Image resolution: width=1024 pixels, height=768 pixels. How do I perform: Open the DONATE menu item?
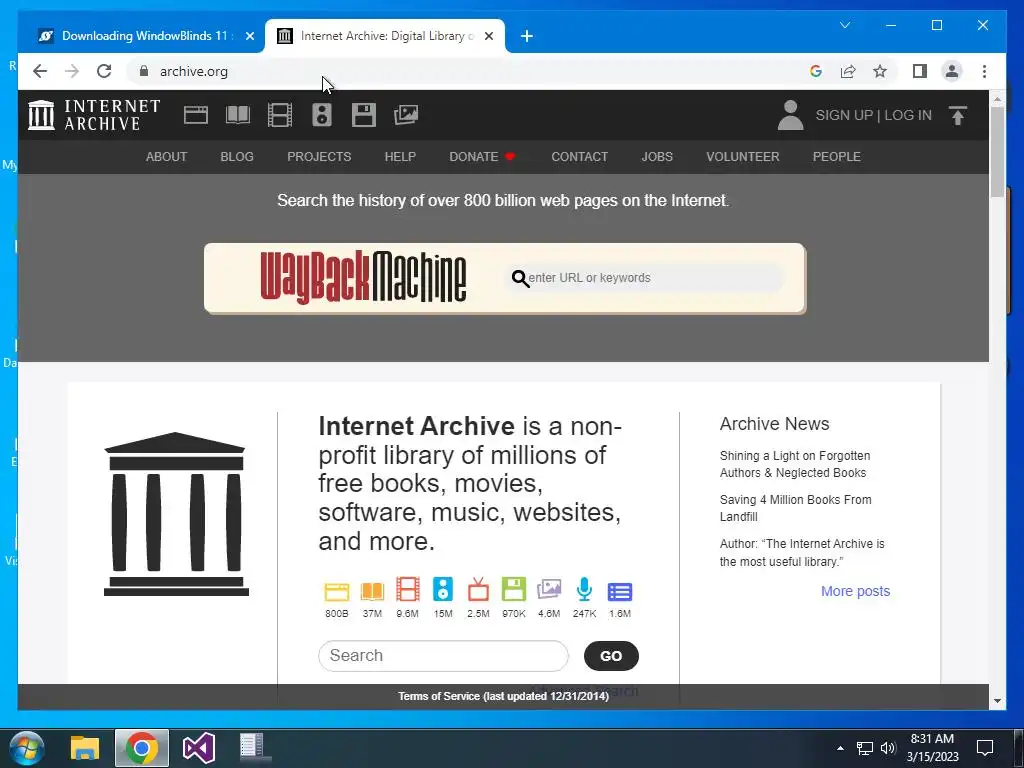click(482, 157)
